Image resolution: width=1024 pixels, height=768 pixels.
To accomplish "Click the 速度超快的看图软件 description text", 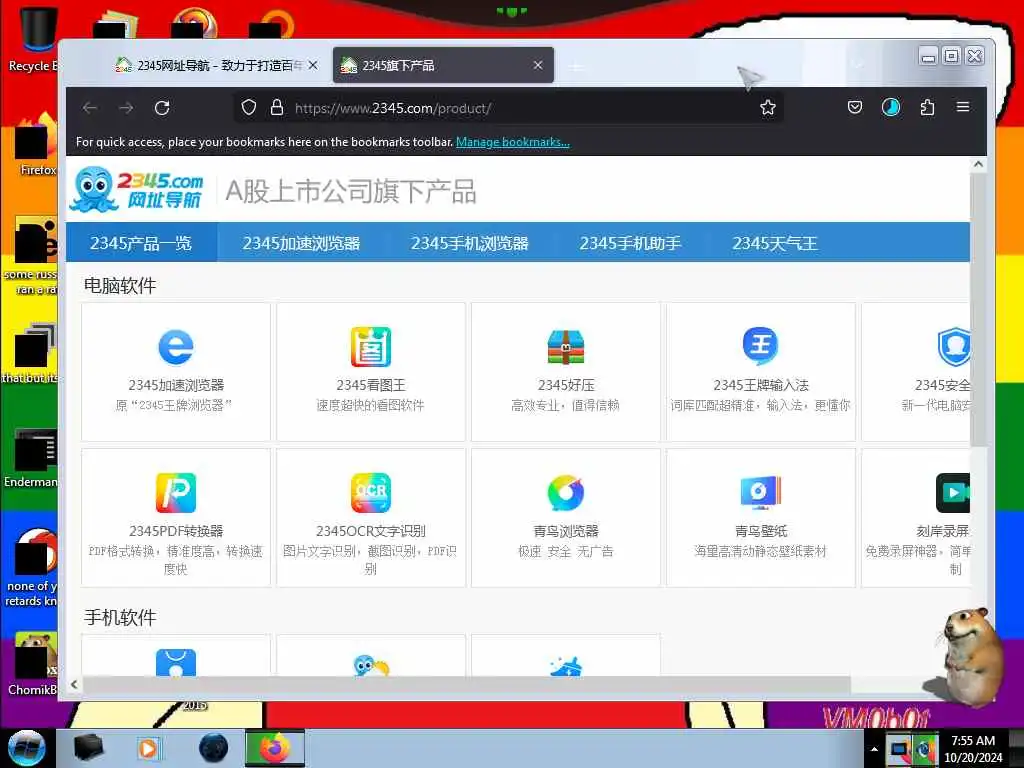I will [x=370, y=405].
